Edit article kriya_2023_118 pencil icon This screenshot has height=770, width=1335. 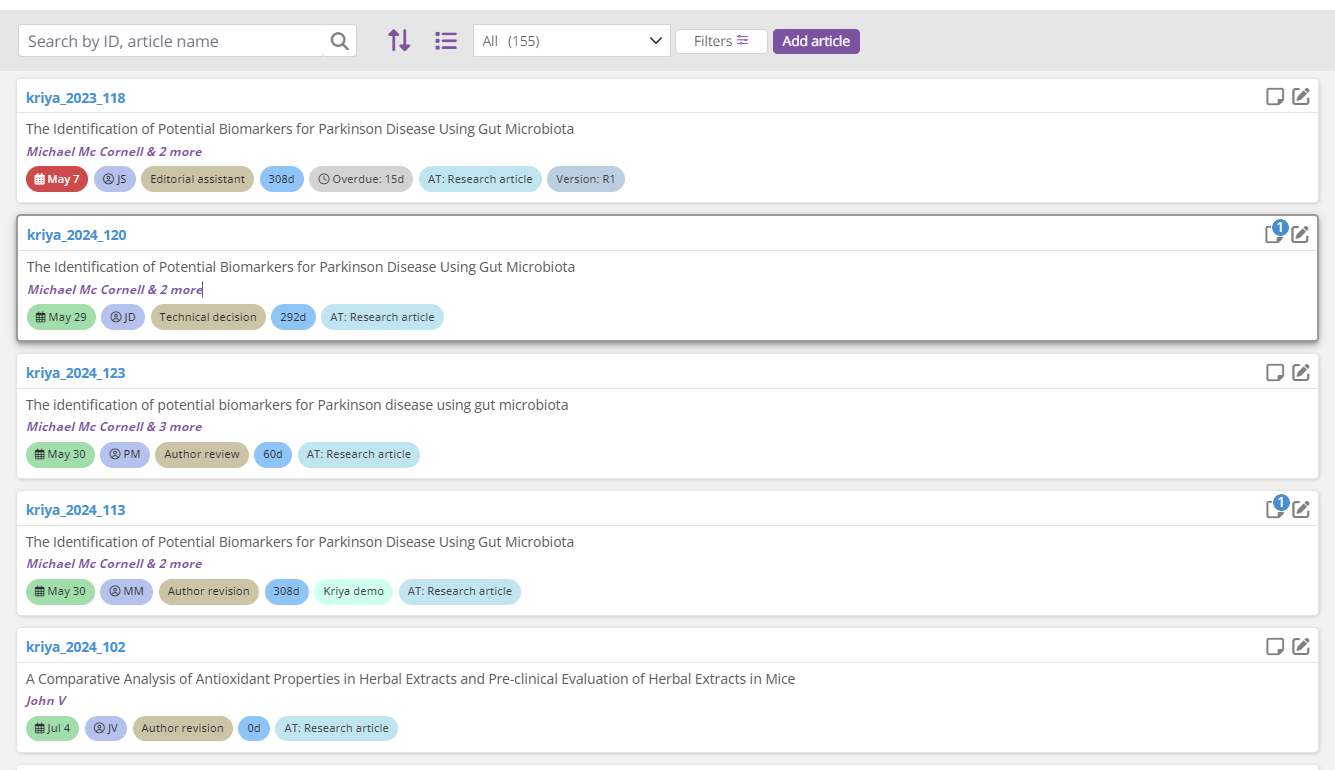[1301, 97]
